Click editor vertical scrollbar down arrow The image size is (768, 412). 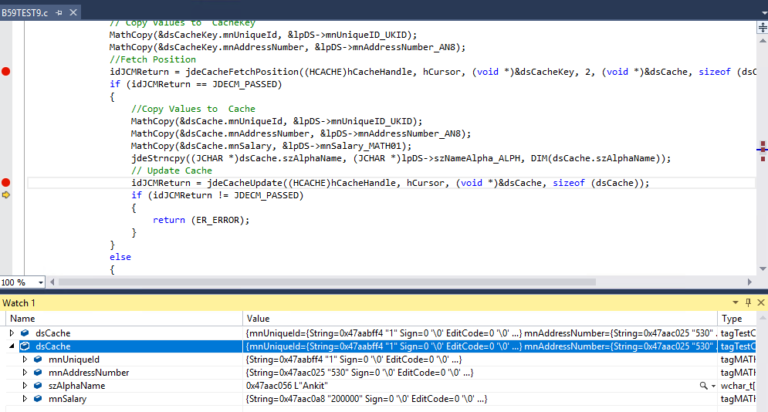[763, 268]
